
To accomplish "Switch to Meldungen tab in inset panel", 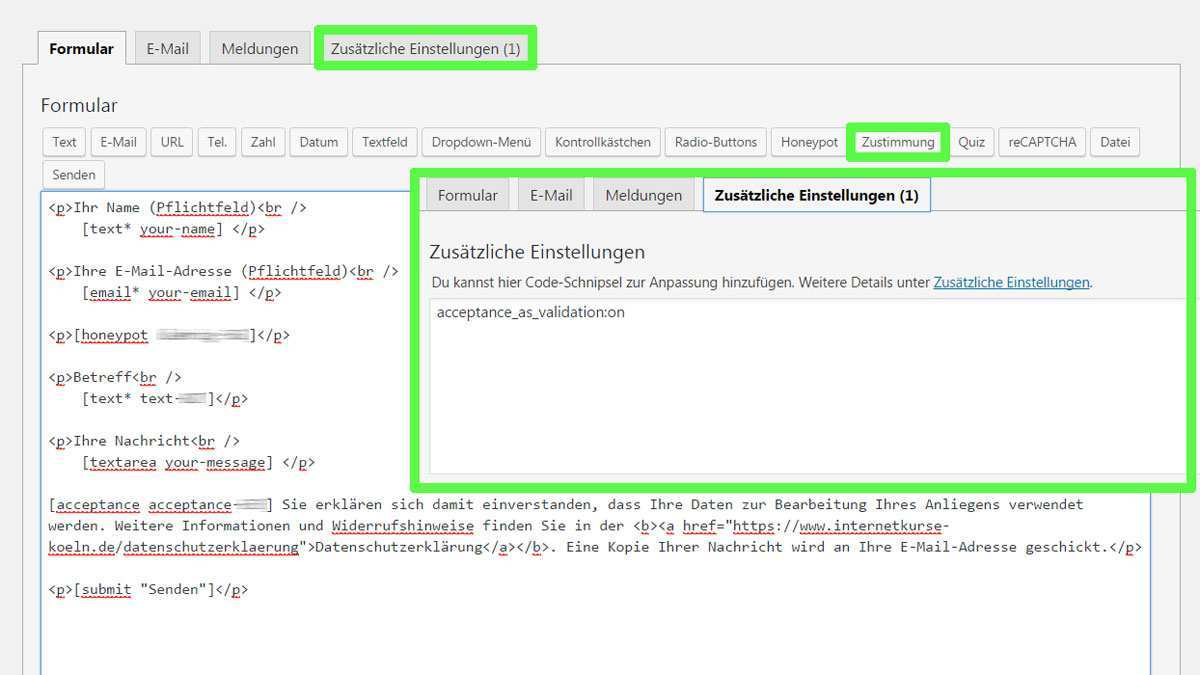I will click(x=643, y=196).
